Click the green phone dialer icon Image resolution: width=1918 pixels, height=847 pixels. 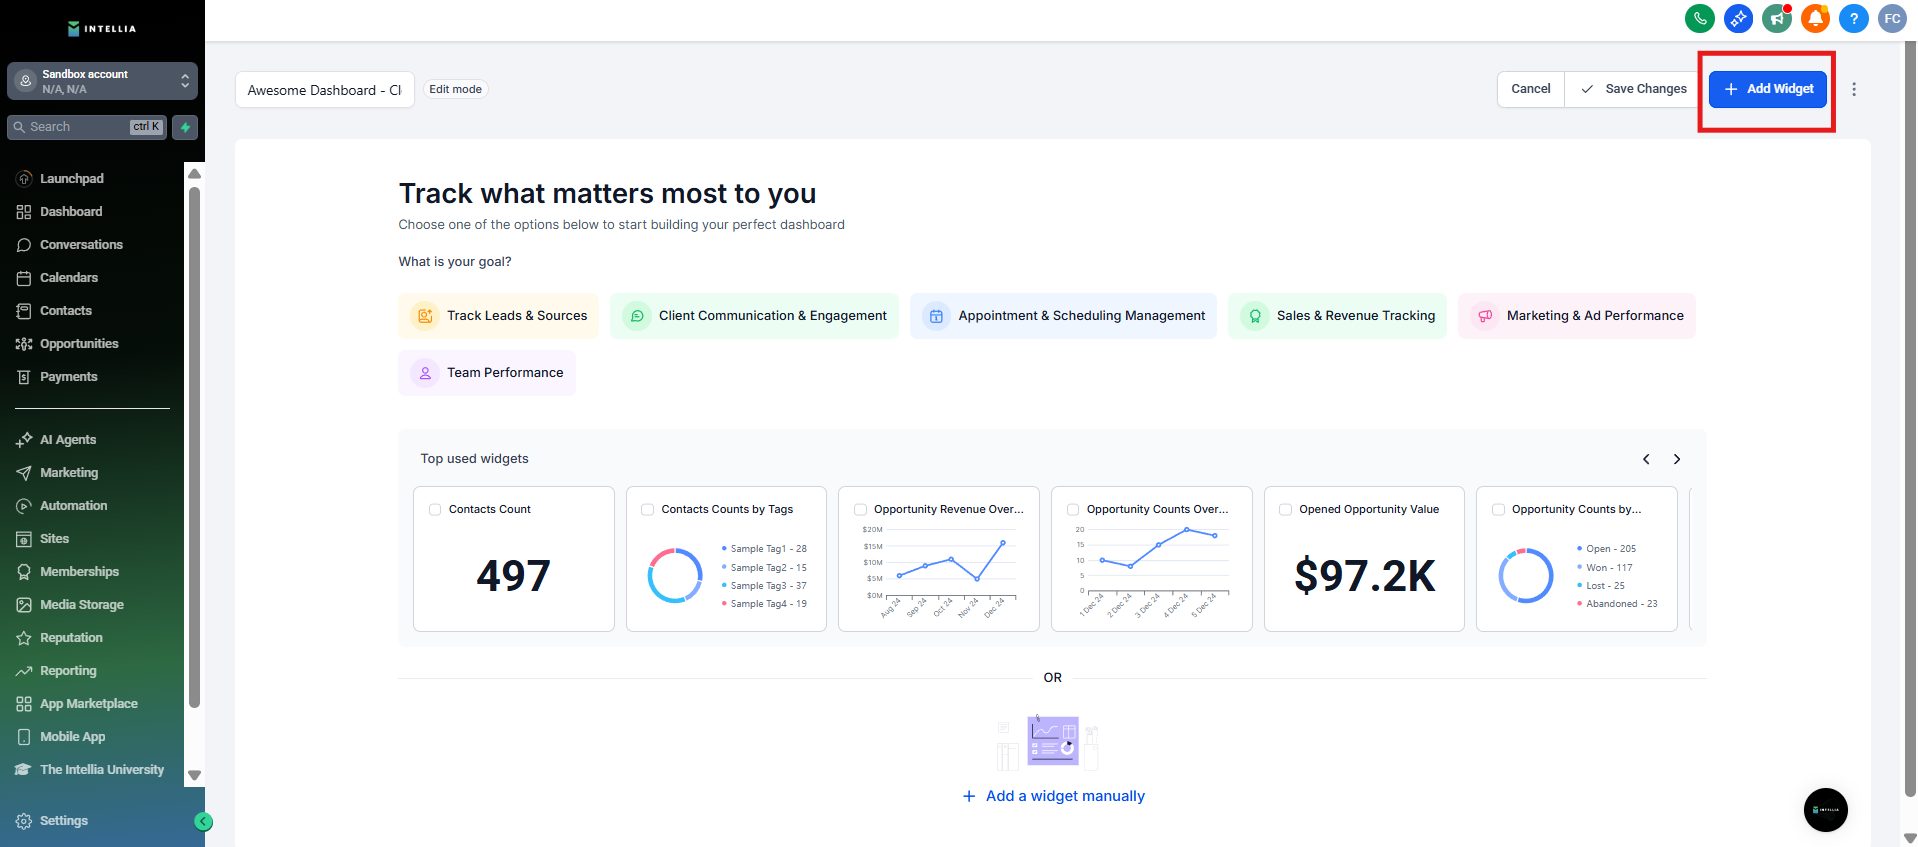coord(1699,18)
